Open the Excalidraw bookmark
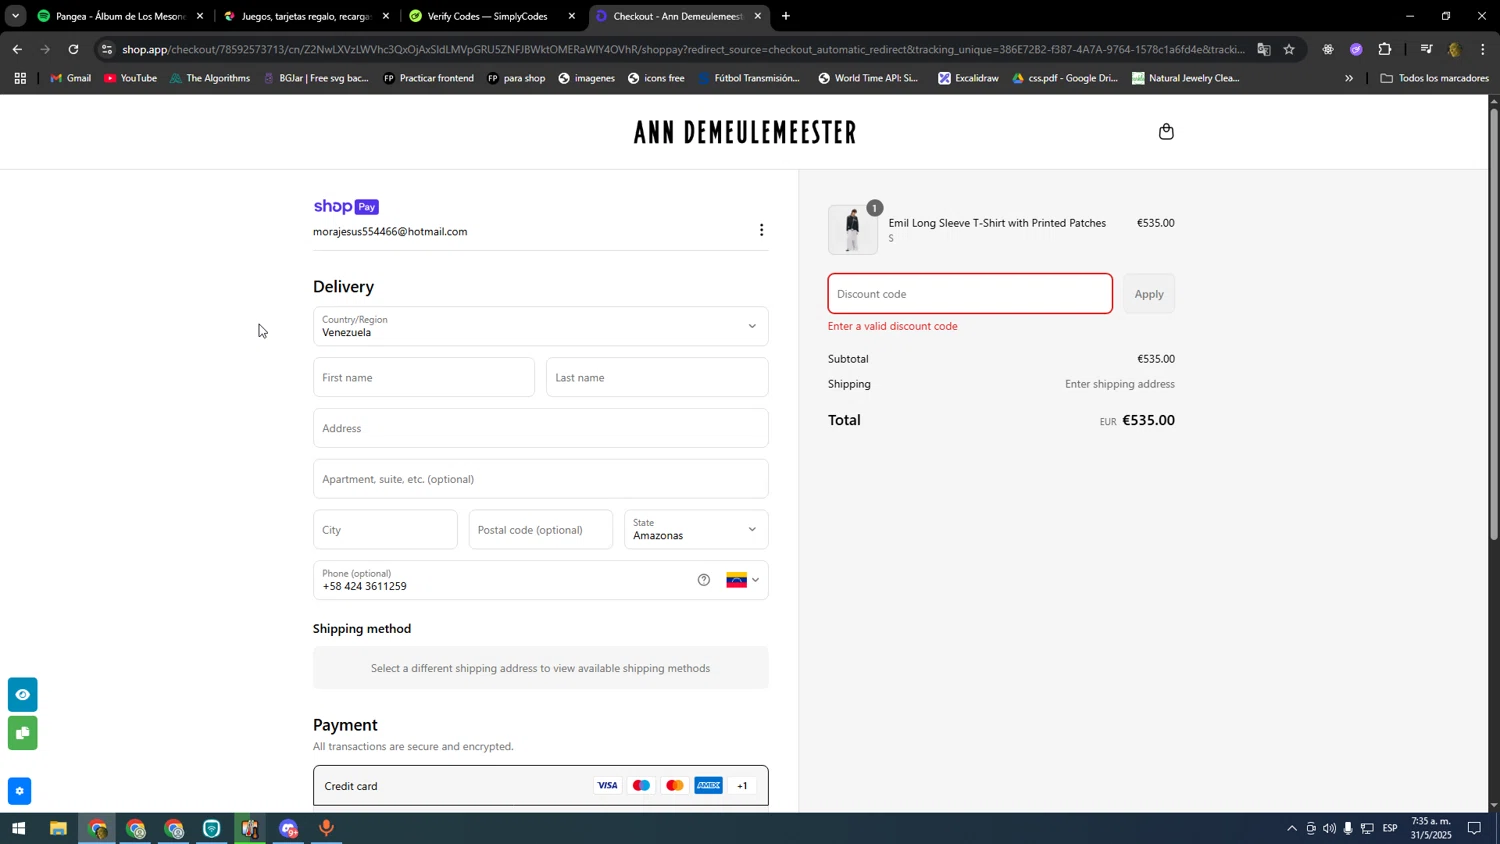This screenshot has width=1500, height=844. click(968, 78)
